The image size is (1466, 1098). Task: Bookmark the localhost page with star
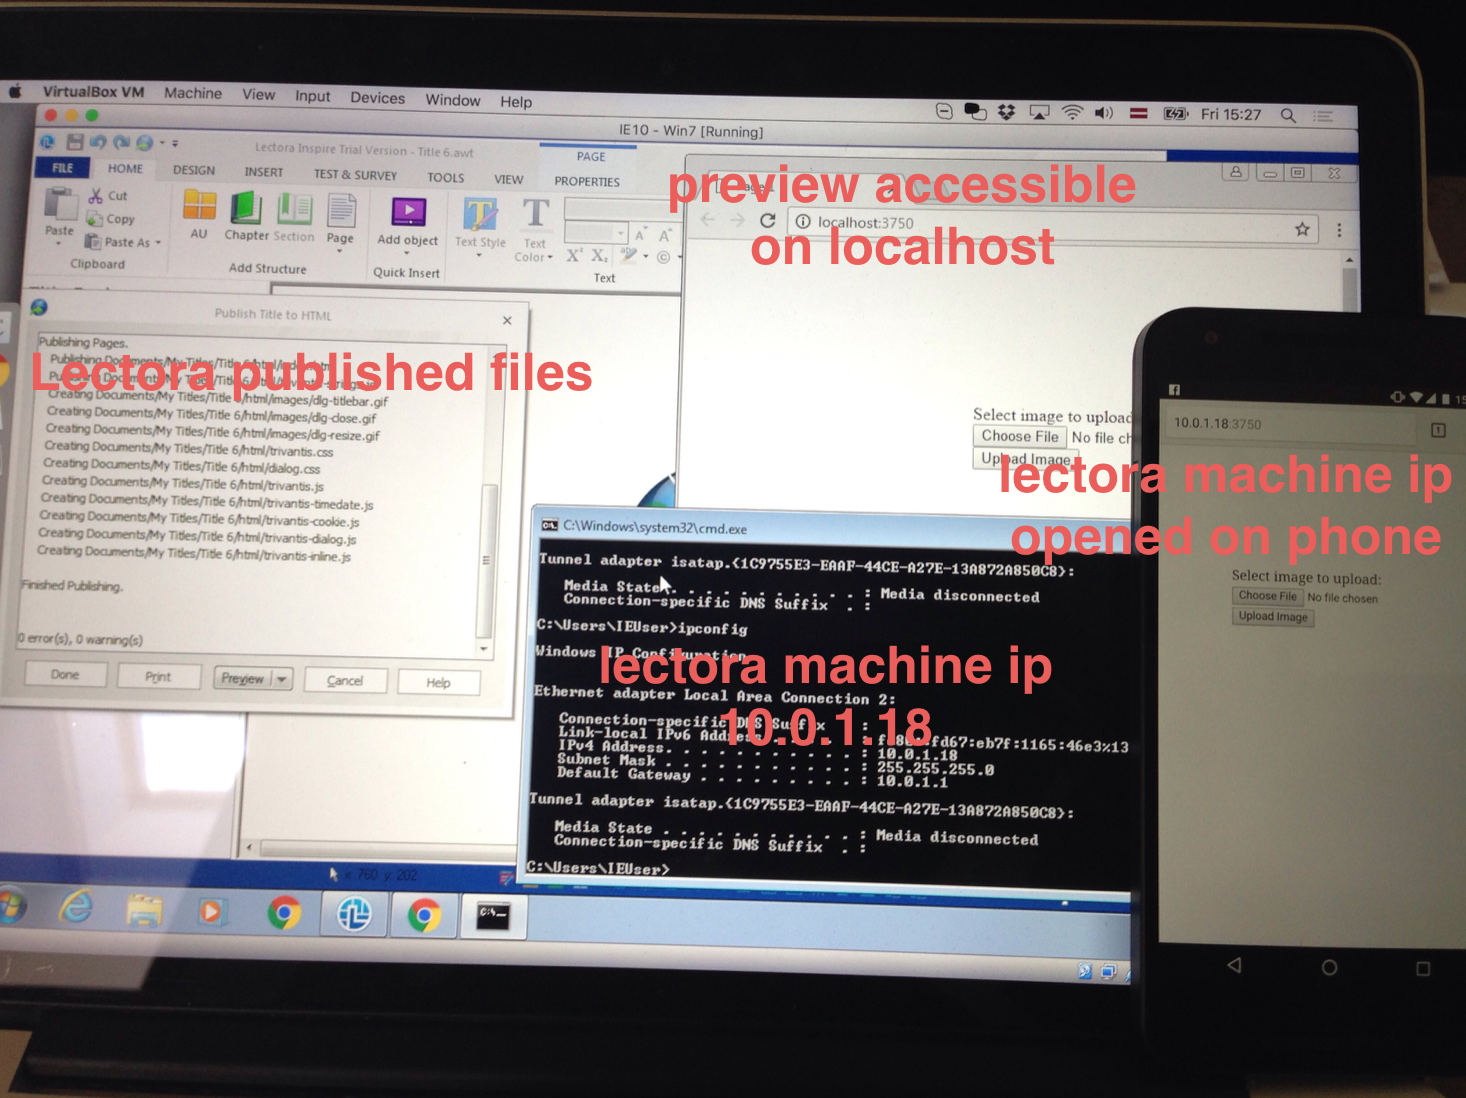click(1301, 229)
